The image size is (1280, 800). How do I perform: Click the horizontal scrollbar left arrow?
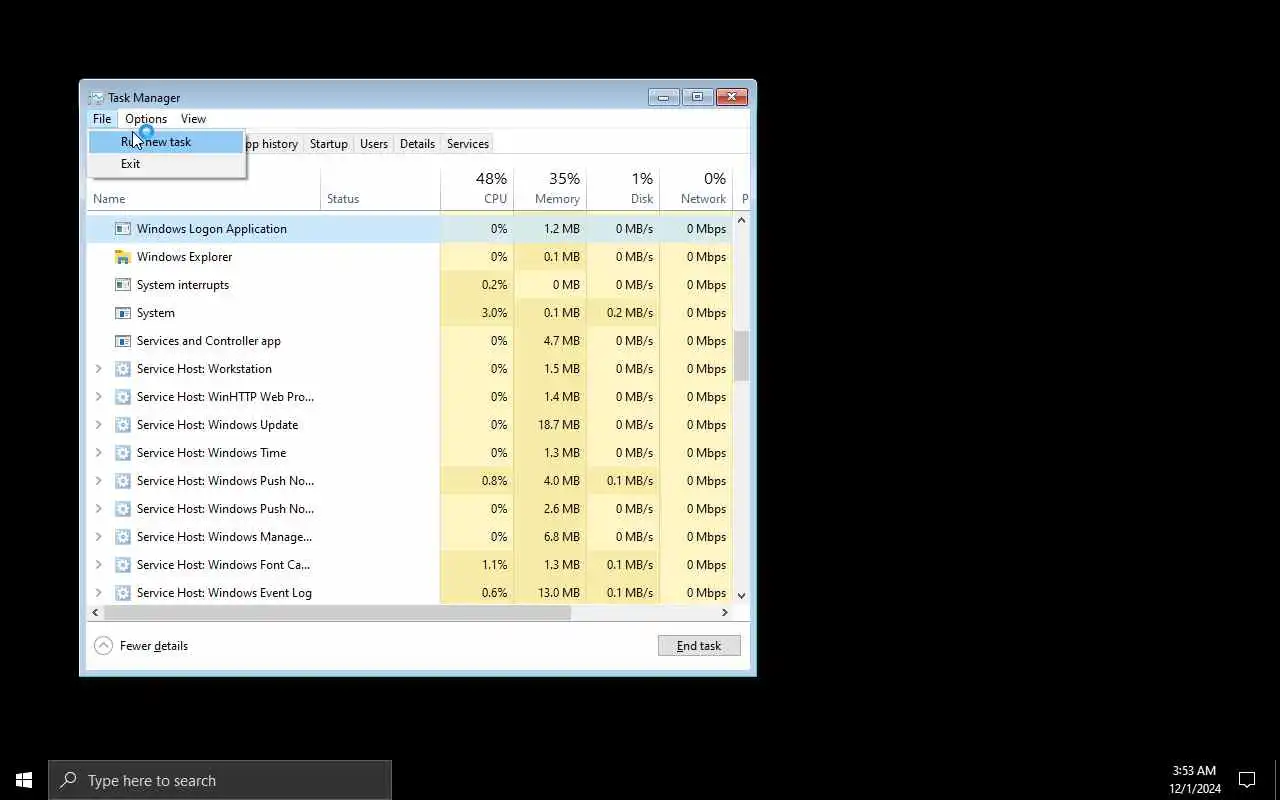(96, 612)
